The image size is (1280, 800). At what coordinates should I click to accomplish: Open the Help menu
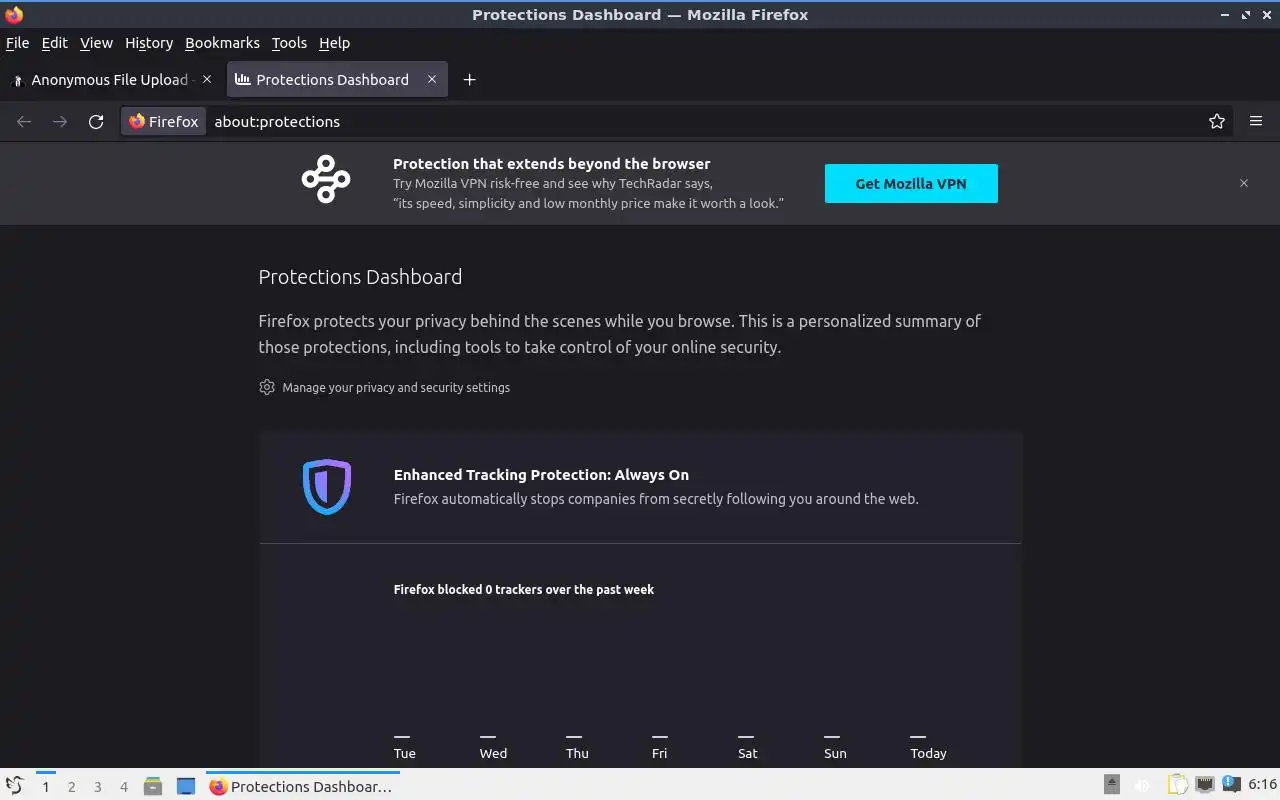tap(334, 43)
